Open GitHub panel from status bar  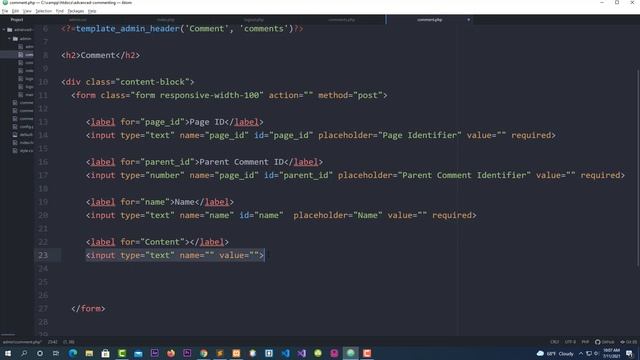coord(604,342)
